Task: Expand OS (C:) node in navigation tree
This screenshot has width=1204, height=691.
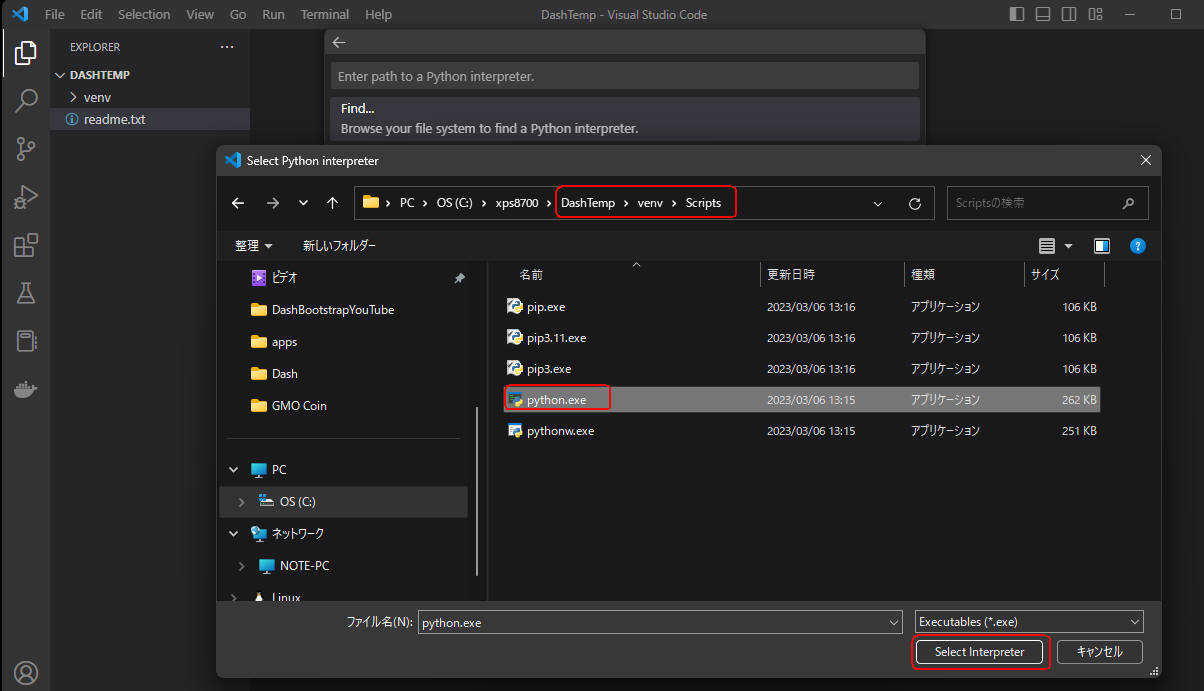Action: (x=241, y=501)
